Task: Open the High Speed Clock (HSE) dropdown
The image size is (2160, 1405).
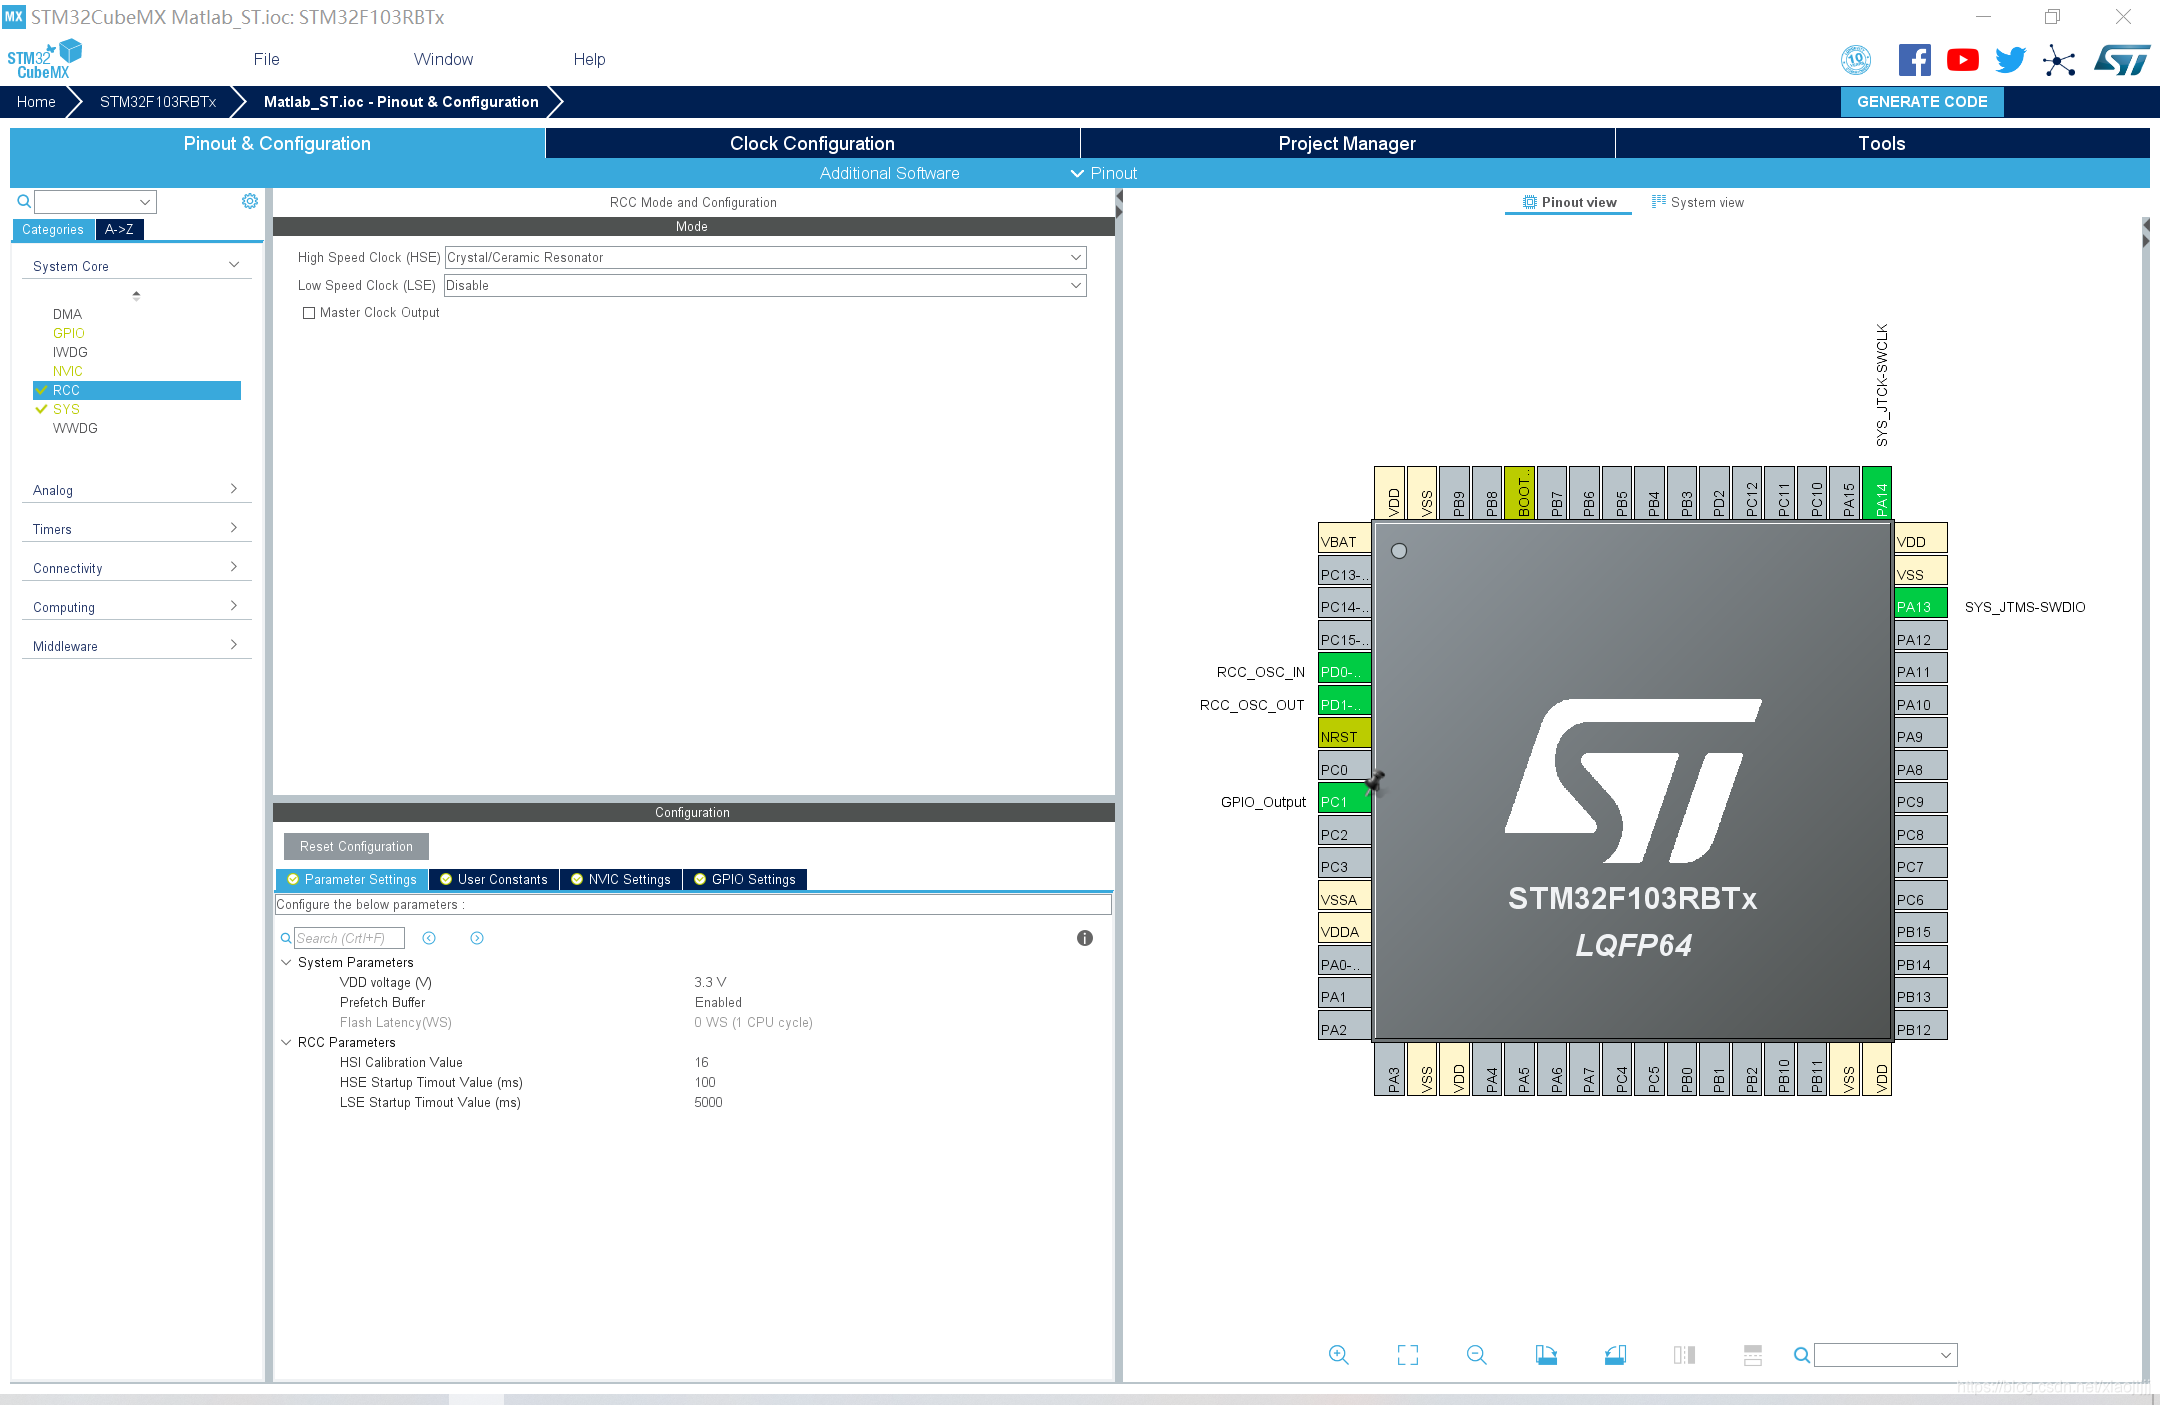Action: pyautogui.click(x=765, y=257)
